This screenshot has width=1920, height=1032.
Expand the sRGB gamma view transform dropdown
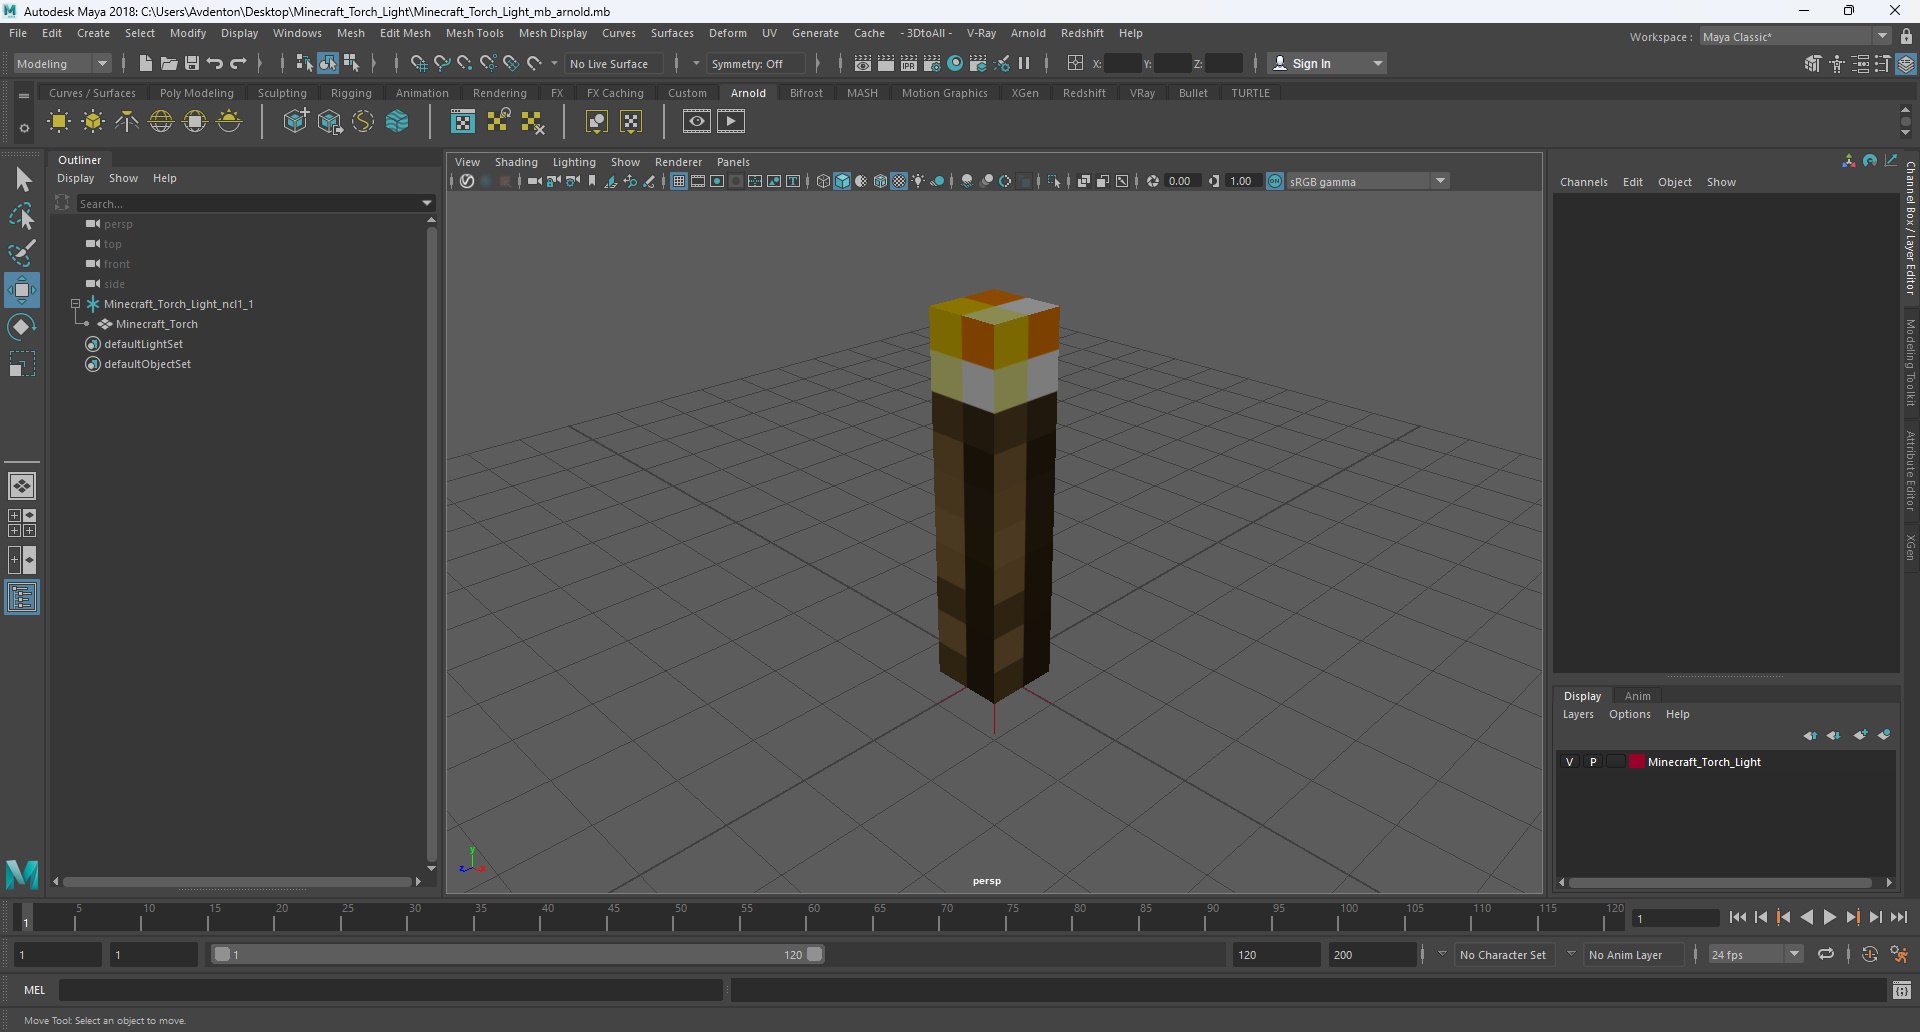click(x=1440, y=181)
